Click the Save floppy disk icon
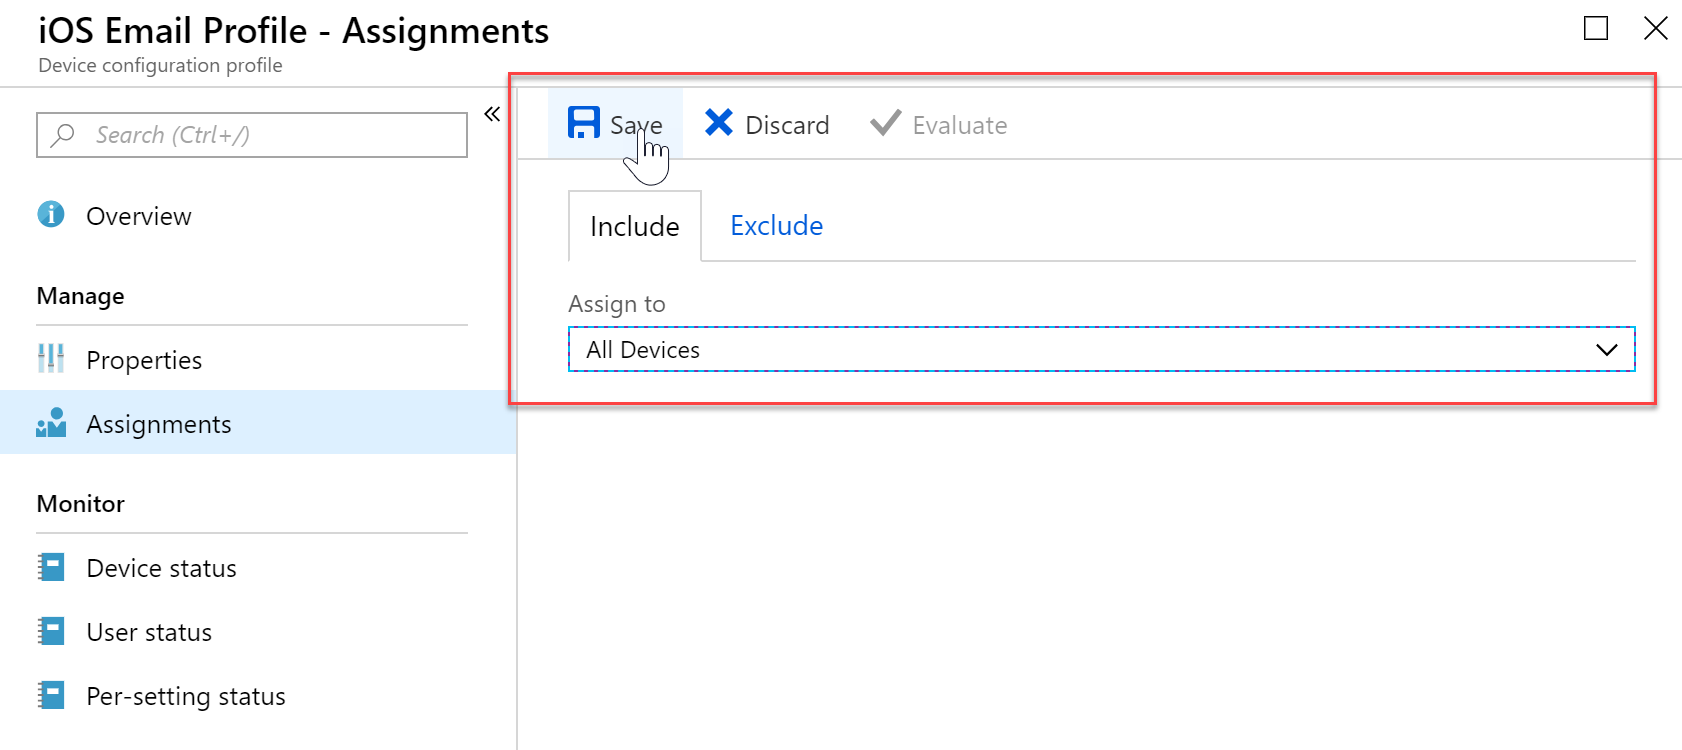The height and width of the screenshot is (750, 1682). click(x=584, y=123)
